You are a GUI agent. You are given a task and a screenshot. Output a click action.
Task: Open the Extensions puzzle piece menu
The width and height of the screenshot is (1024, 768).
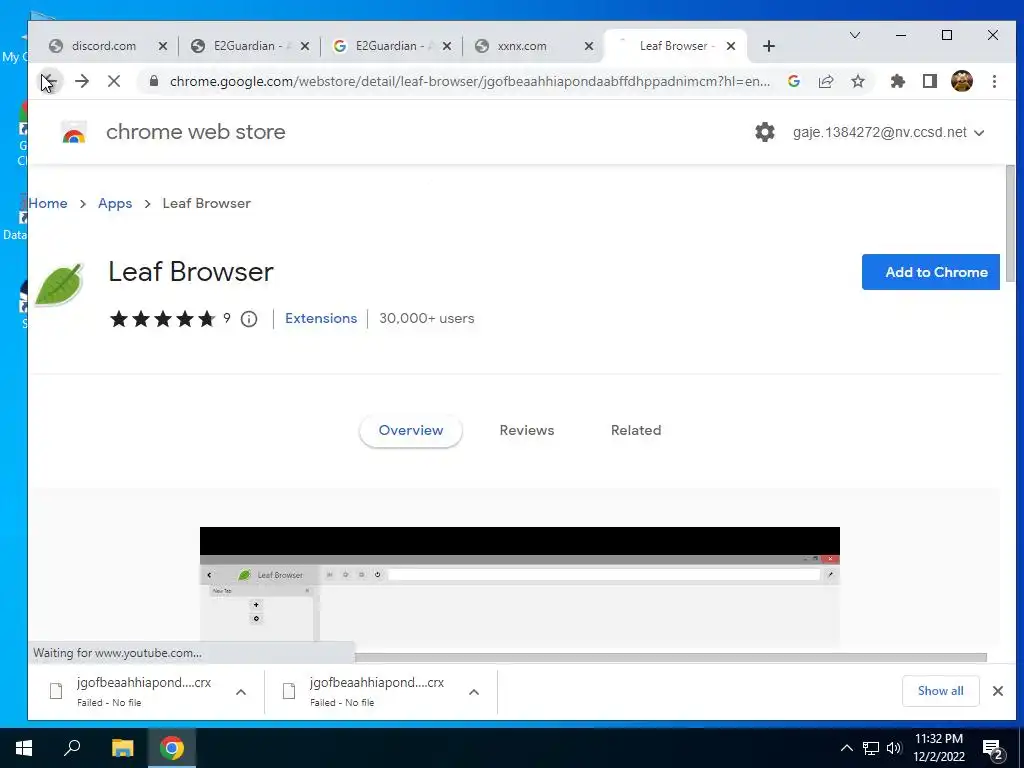(x=898, y=82)
